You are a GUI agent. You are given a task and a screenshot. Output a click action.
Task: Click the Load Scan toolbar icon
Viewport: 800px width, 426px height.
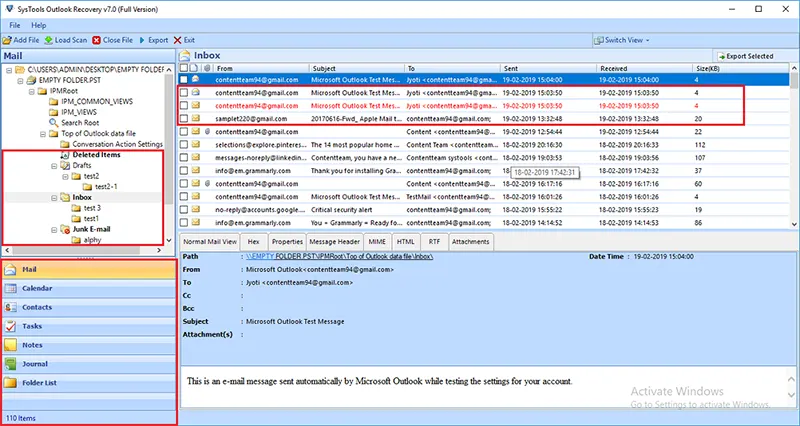[48, 40]
